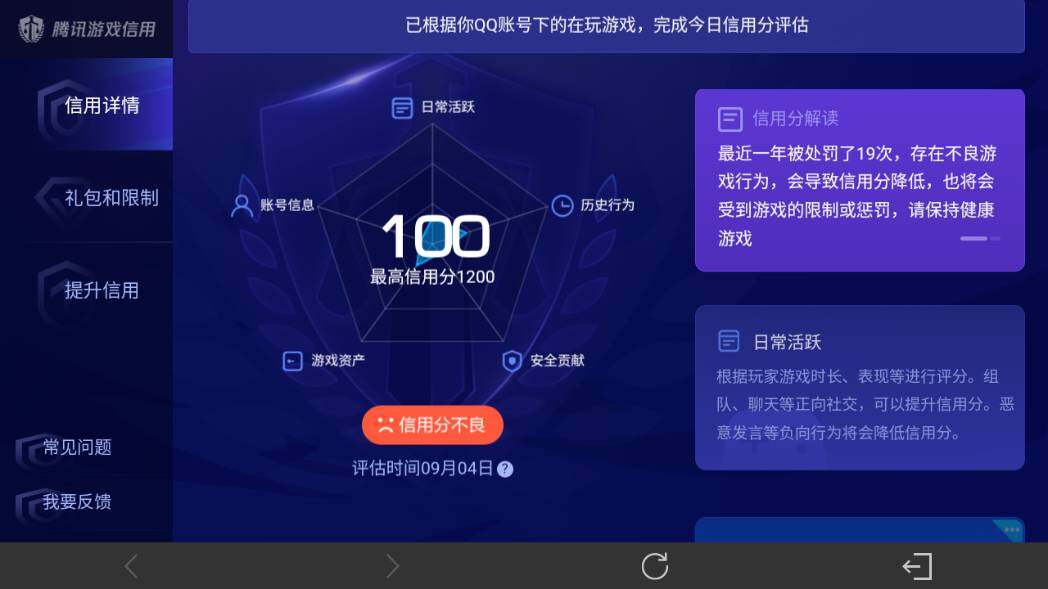This screenshot has width=1048, height=589.
Task: Exit using the bottom bar exit icon
Action: [917, 566]
